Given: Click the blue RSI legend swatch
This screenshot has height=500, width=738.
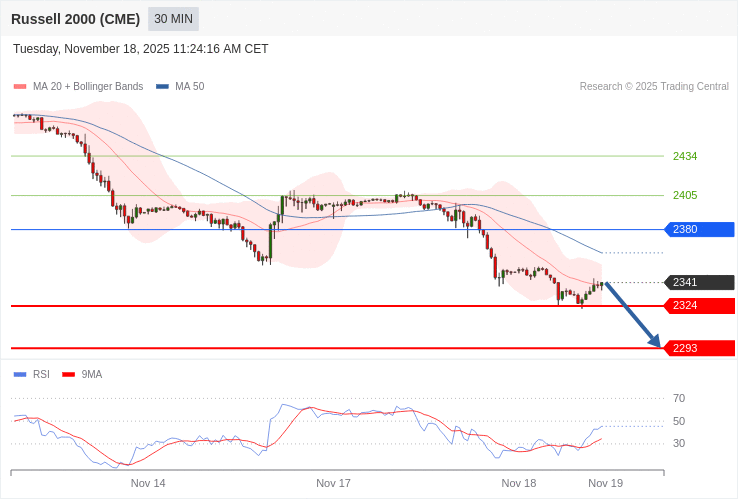Looking at the screenshot, I should (x=20, y=375).
